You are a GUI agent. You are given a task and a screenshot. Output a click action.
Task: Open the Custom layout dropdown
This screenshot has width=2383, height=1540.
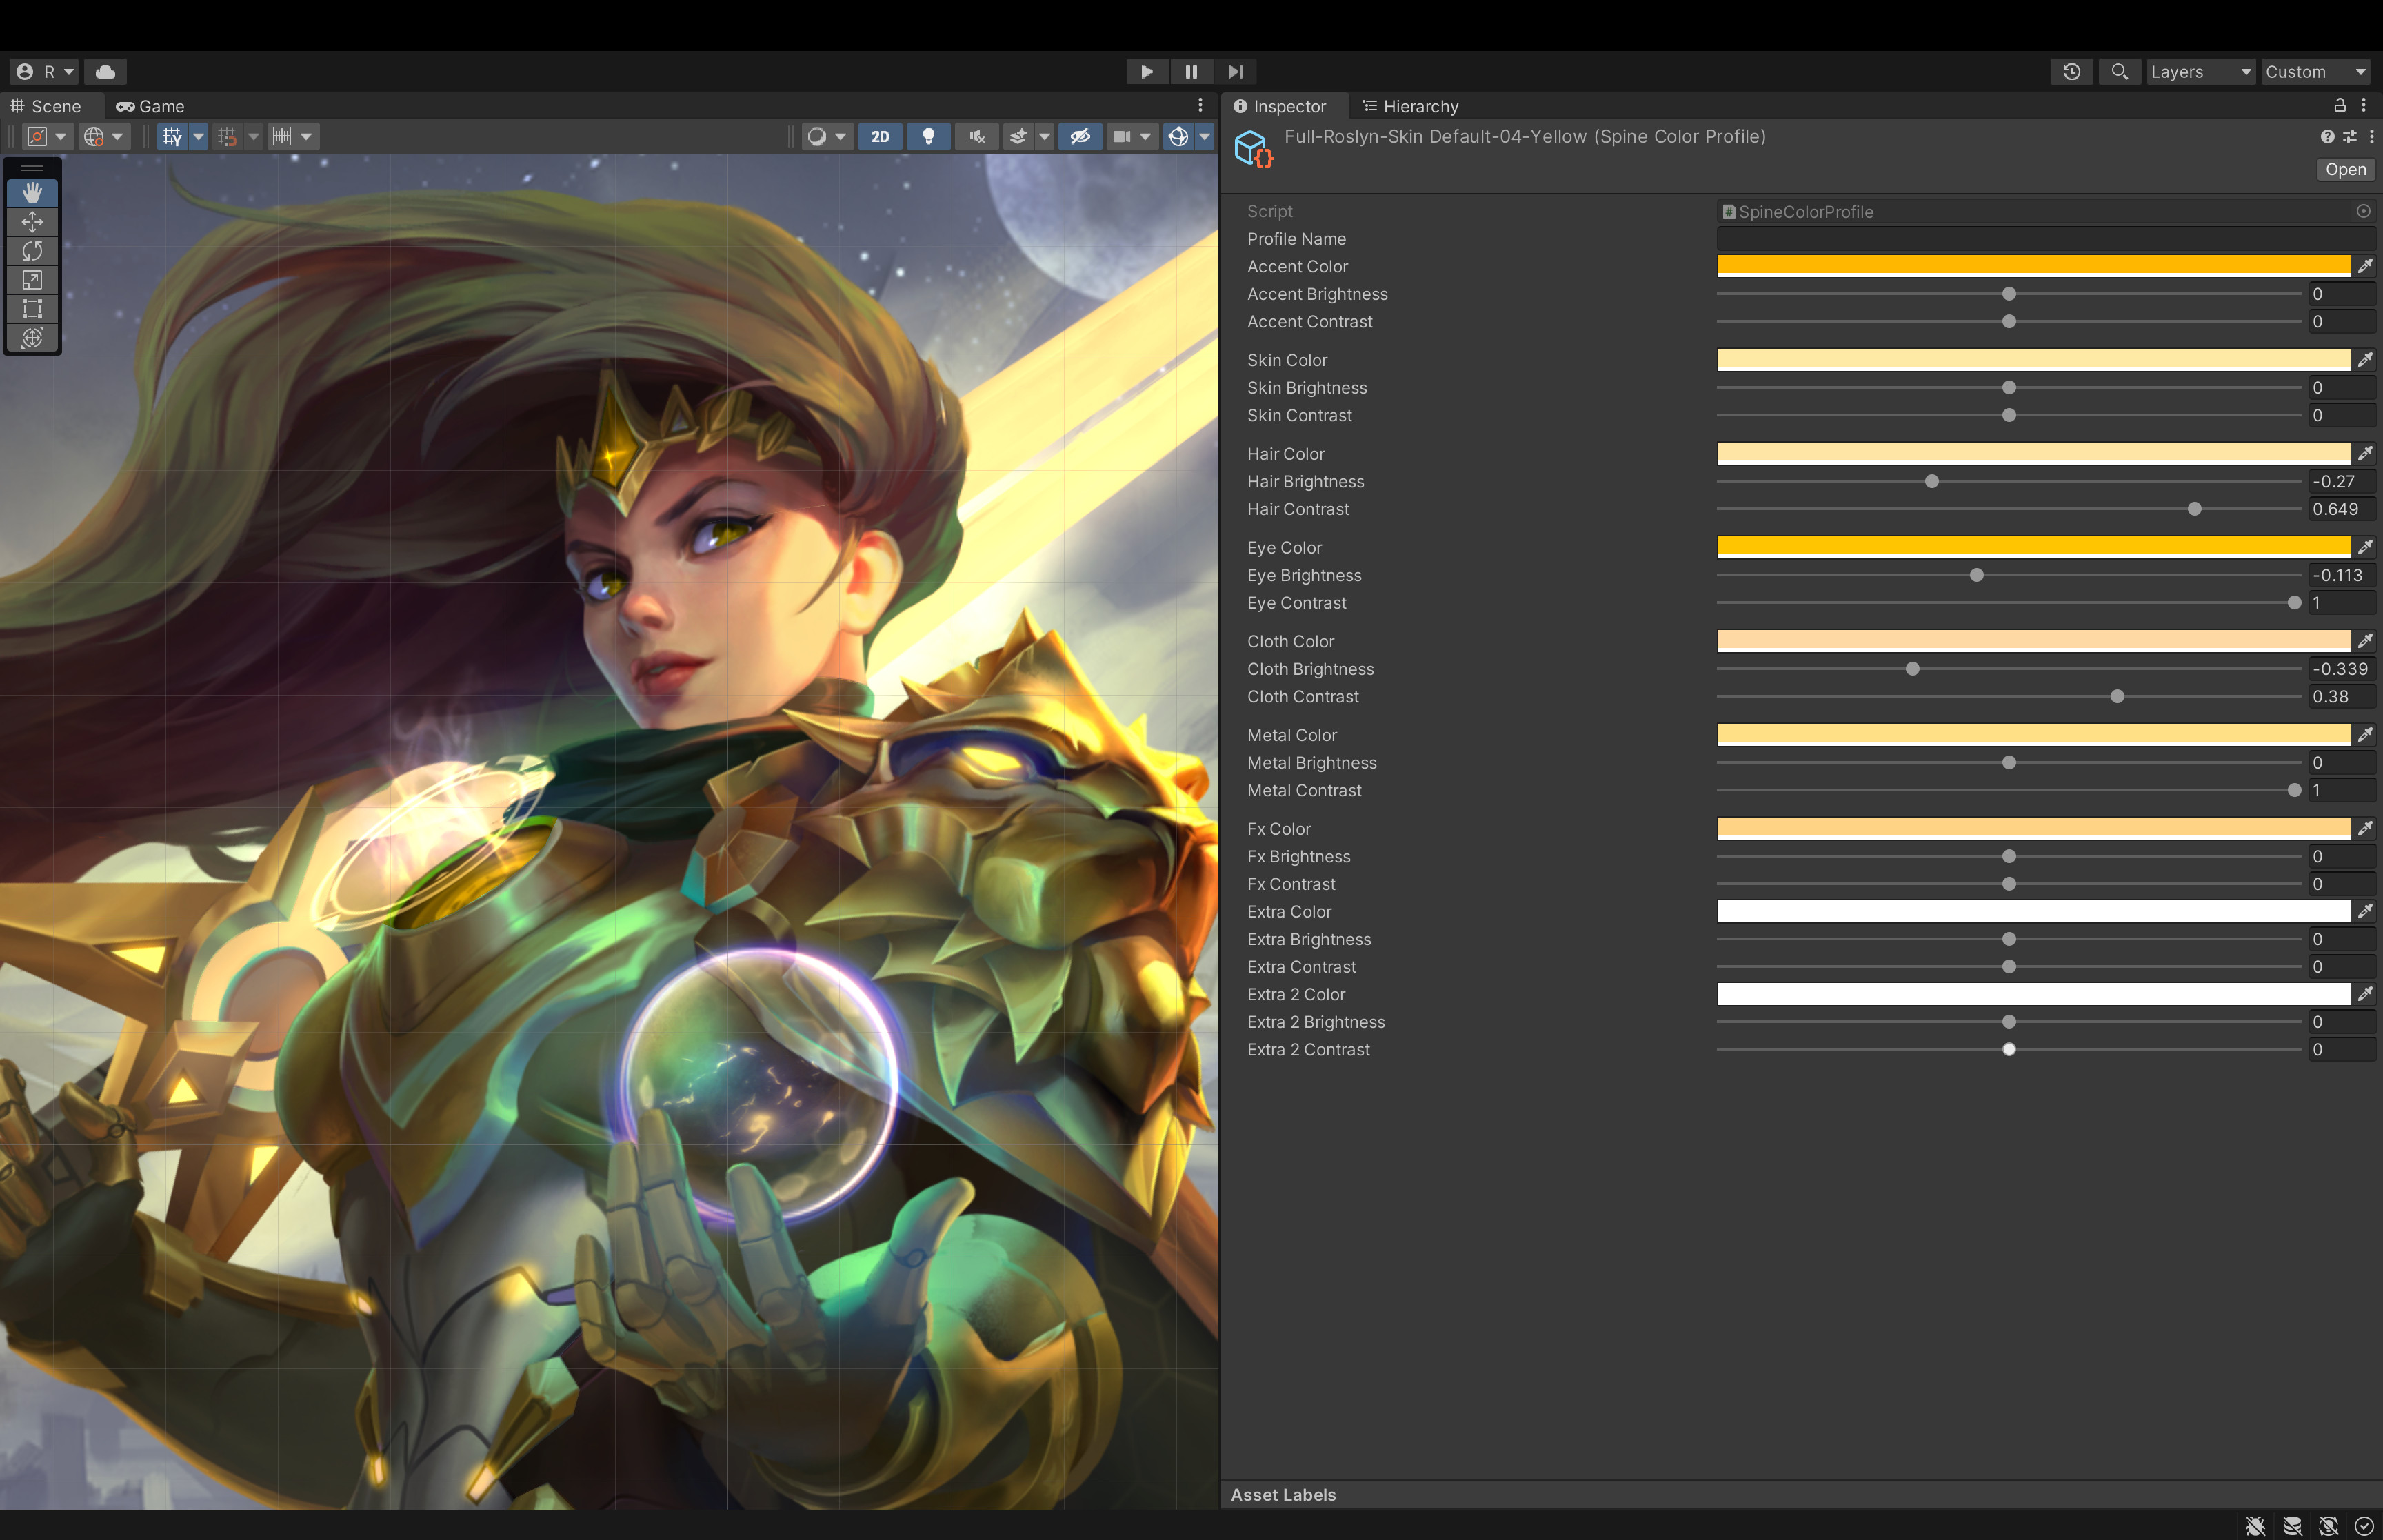click(x=2315, y=72)
